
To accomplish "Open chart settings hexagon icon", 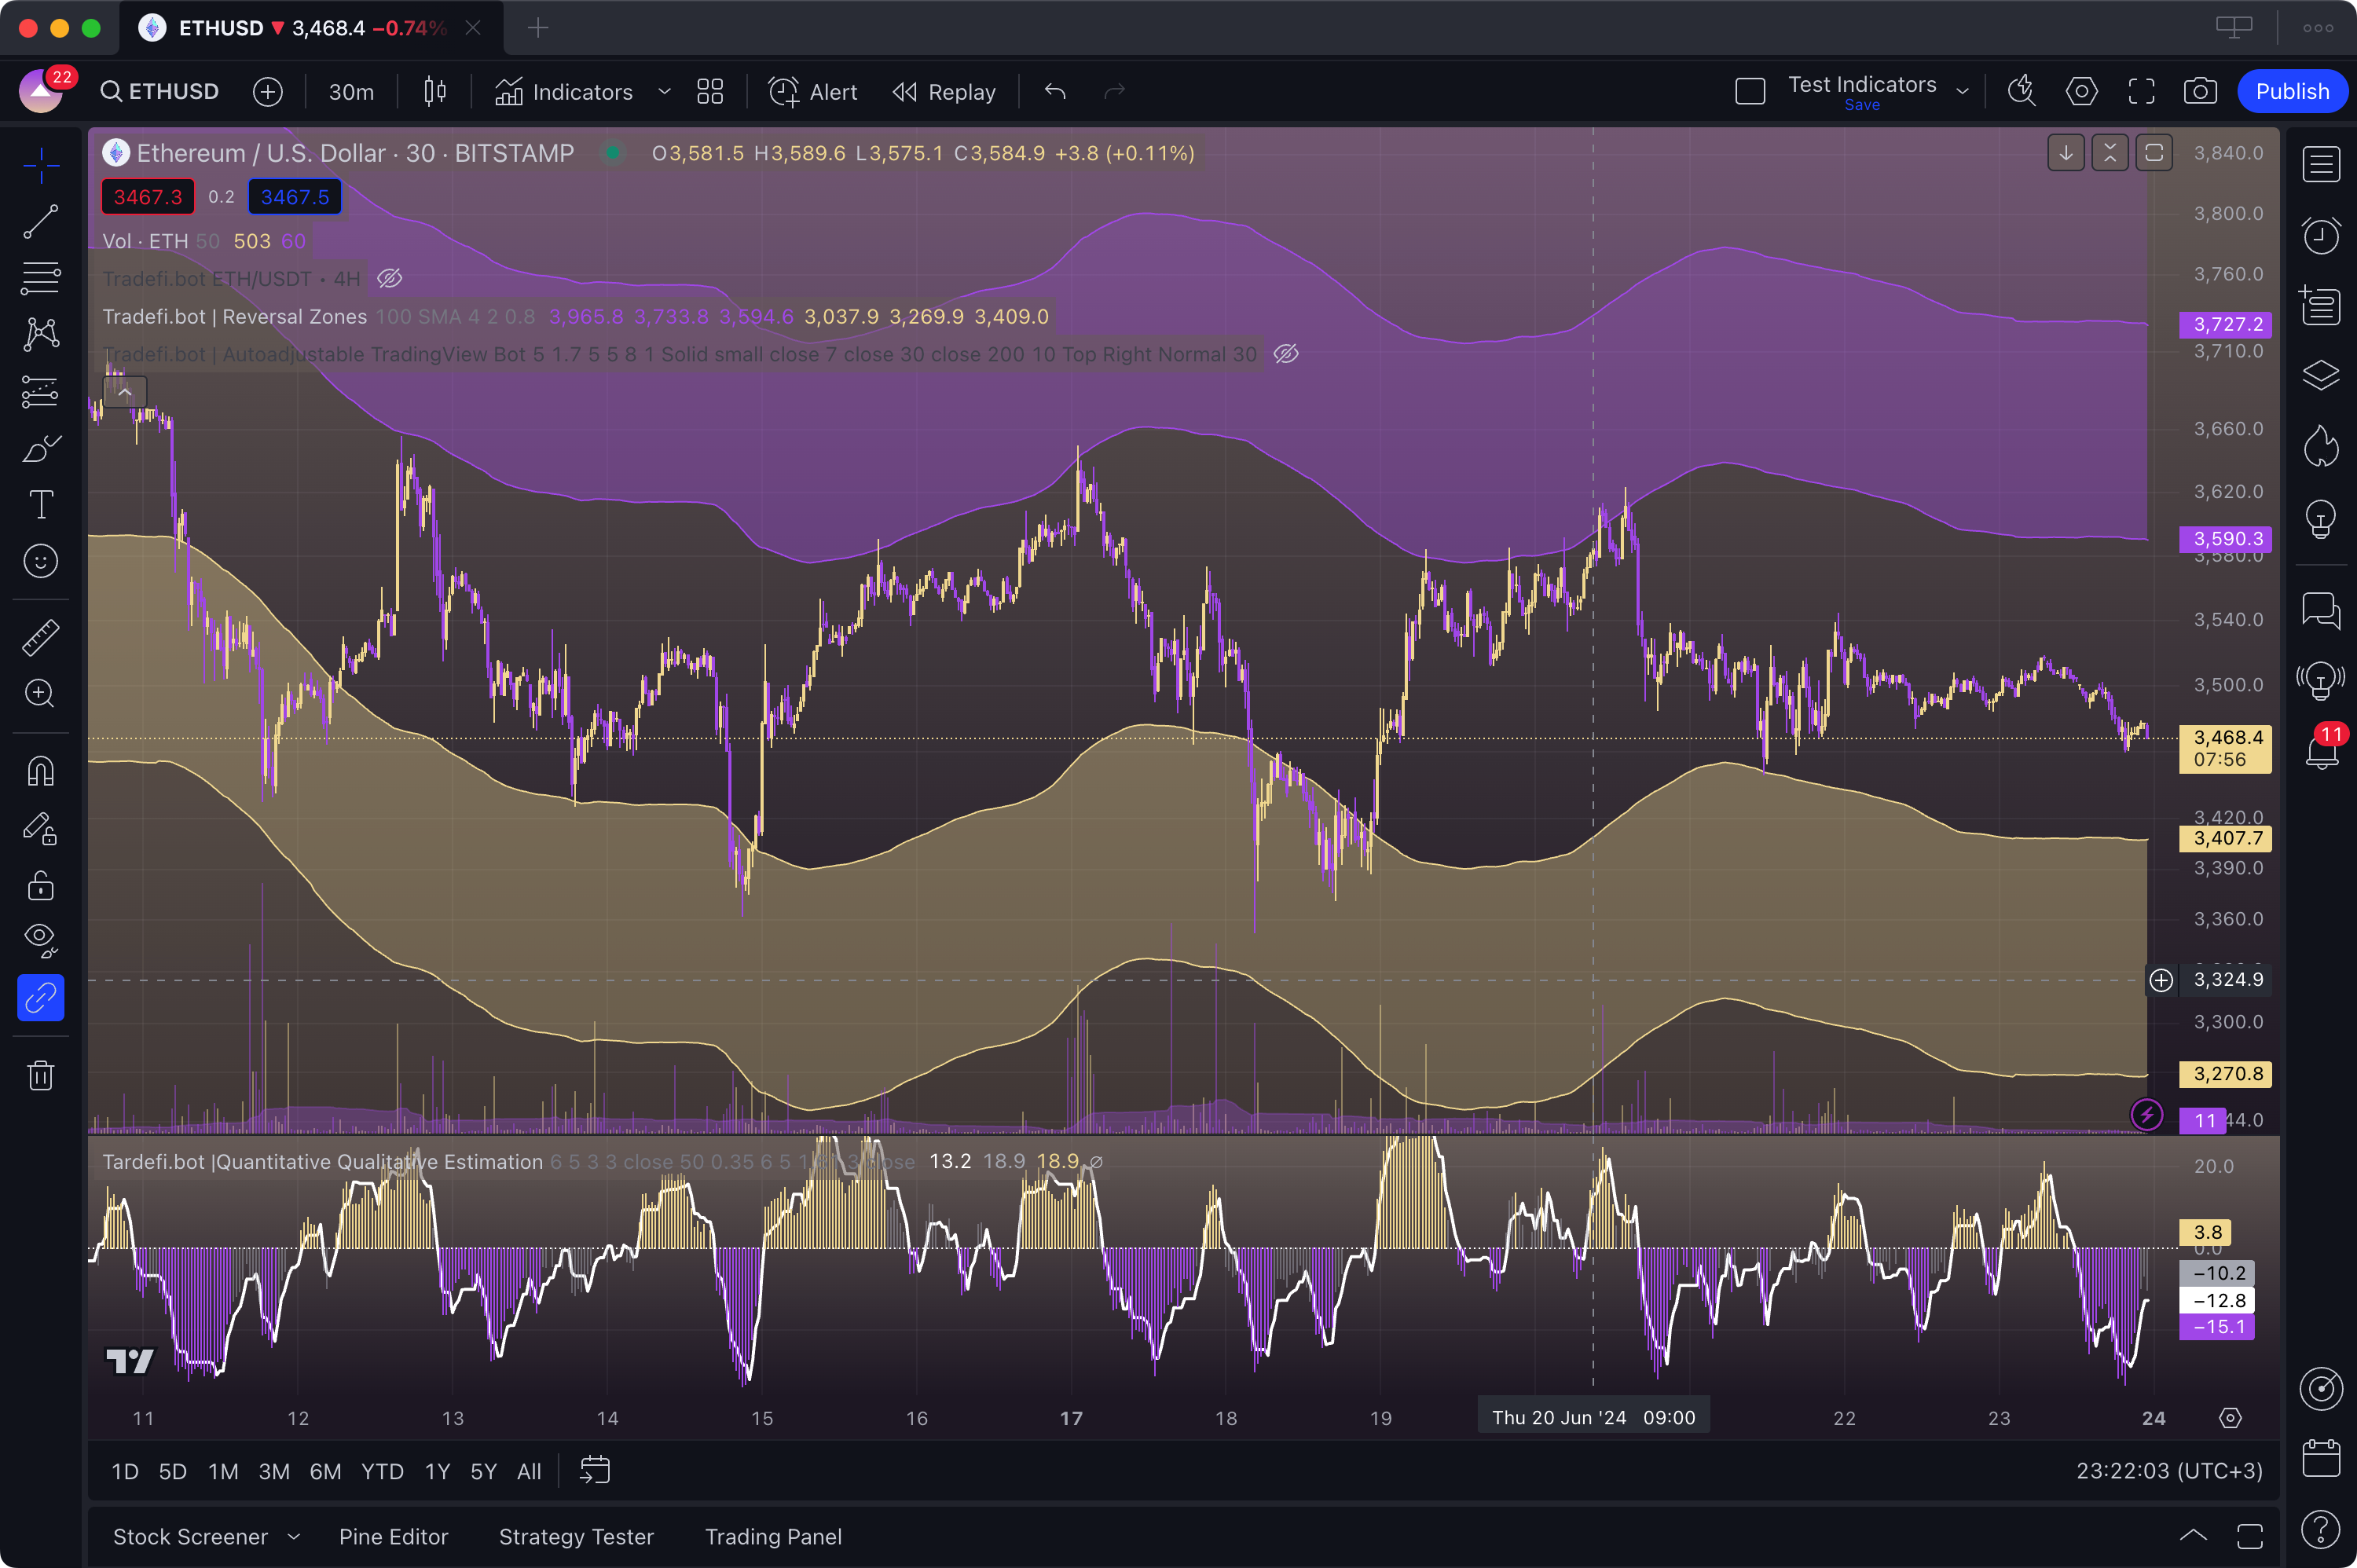I will coord(2081,92).
